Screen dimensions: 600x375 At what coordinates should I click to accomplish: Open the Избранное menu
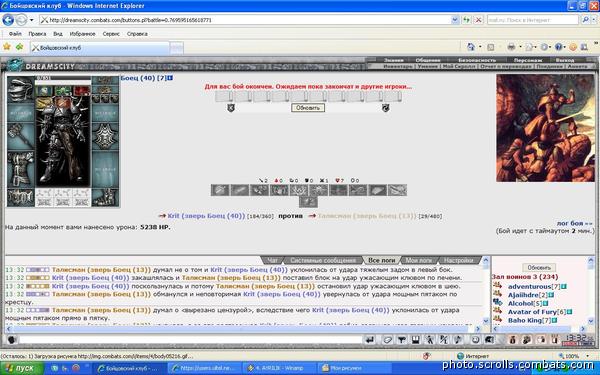pos(82,34)
